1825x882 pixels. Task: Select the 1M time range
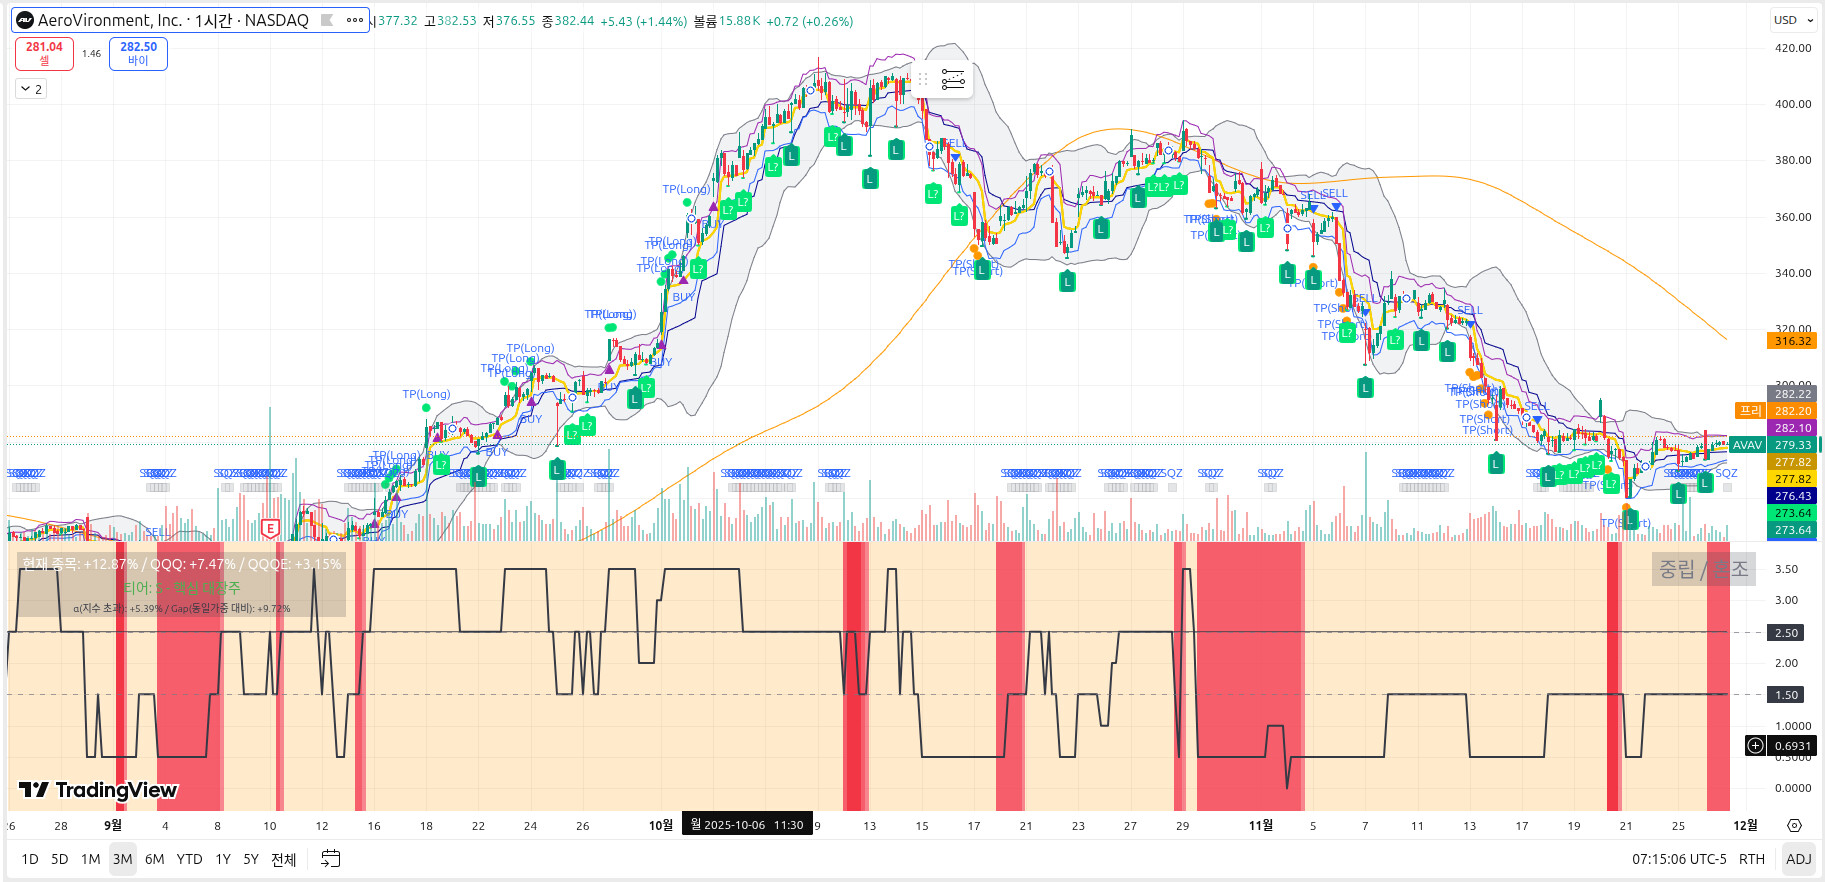91,858
